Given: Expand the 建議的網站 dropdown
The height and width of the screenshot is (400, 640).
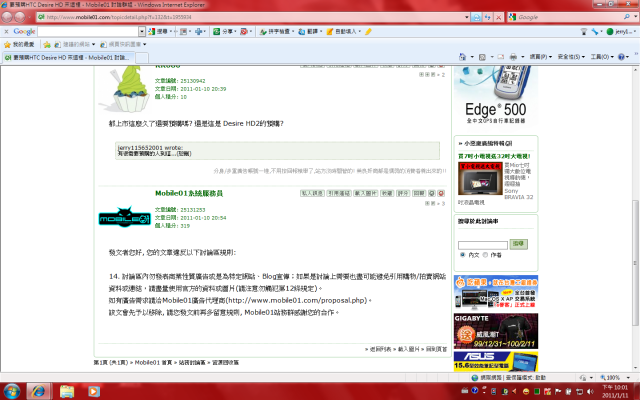Looking at the screenshot, I should point(93,44).
